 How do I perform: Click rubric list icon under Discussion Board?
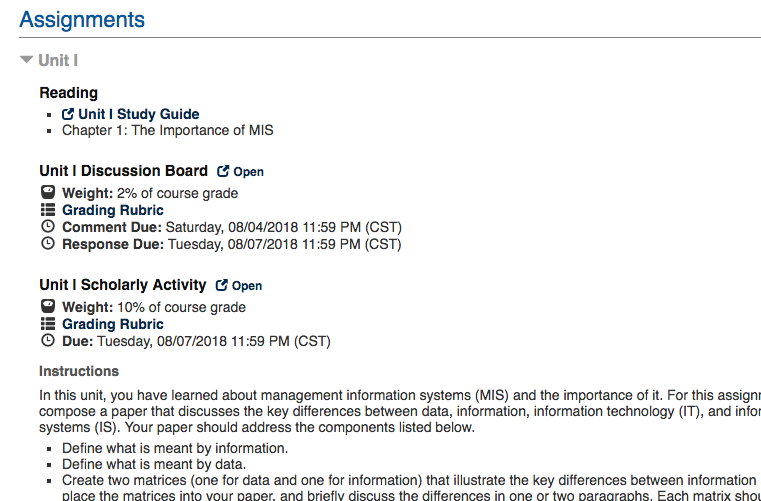[x=48, y=210]
